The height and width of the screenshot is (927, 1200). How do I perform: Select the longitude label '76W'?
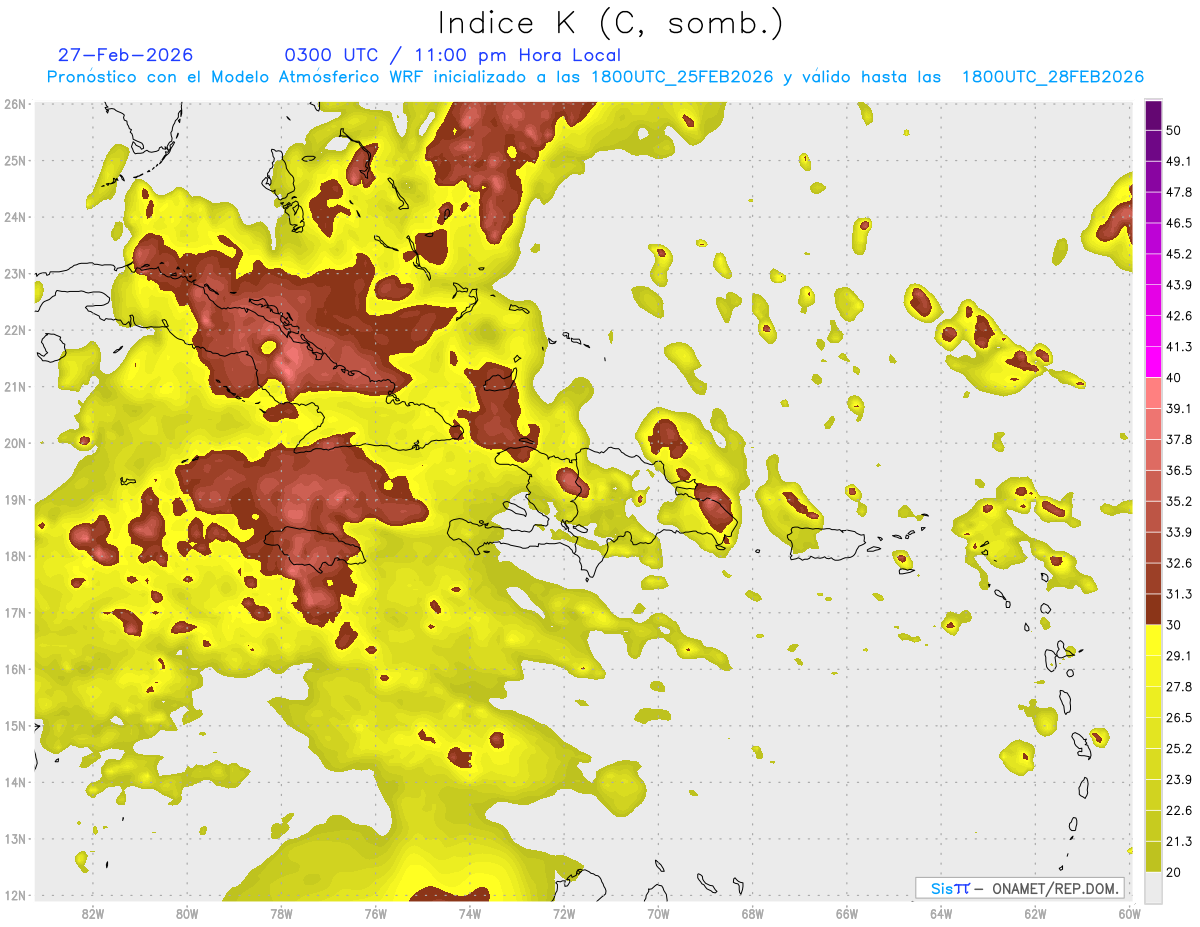point(375,914)
